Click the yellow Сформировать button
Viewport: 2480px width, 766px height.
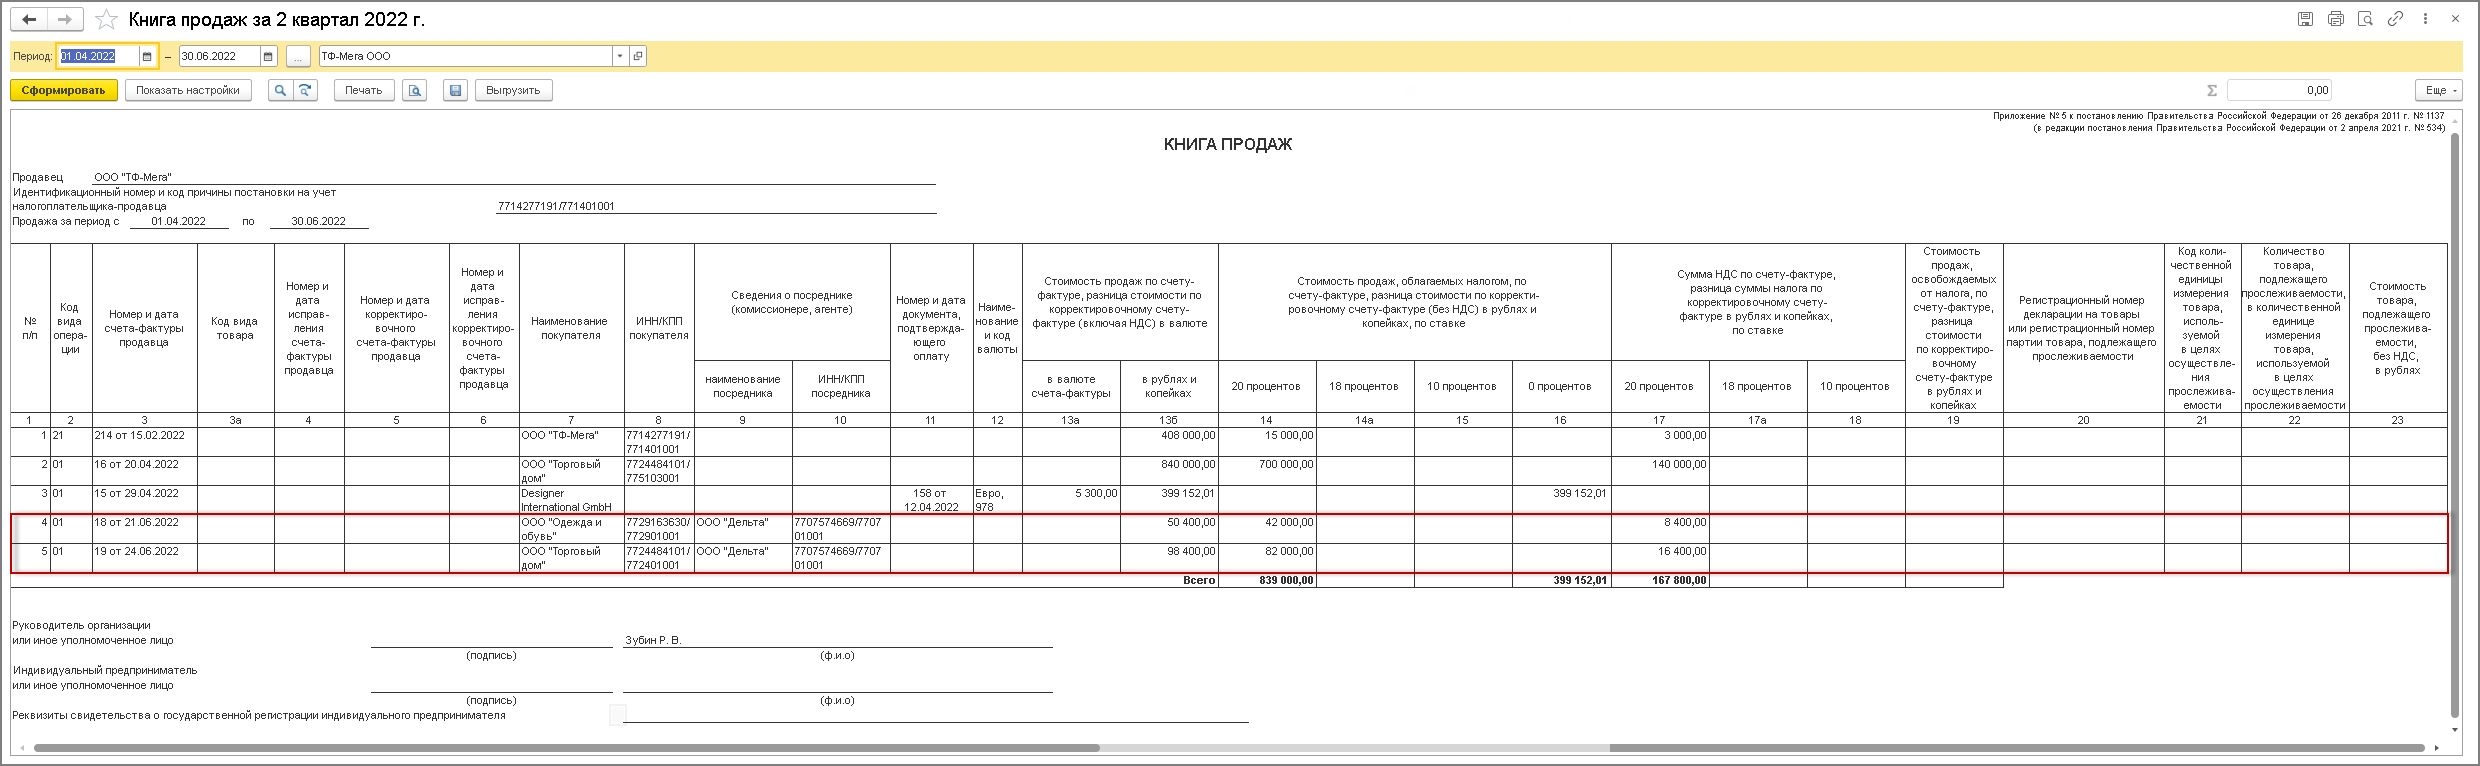pos(64,90)
